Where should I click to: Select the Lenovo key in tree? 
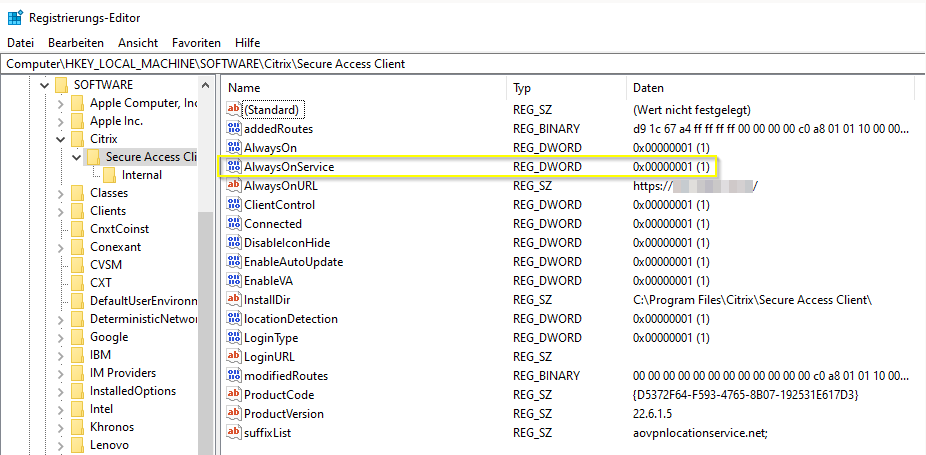click(109, 445)
